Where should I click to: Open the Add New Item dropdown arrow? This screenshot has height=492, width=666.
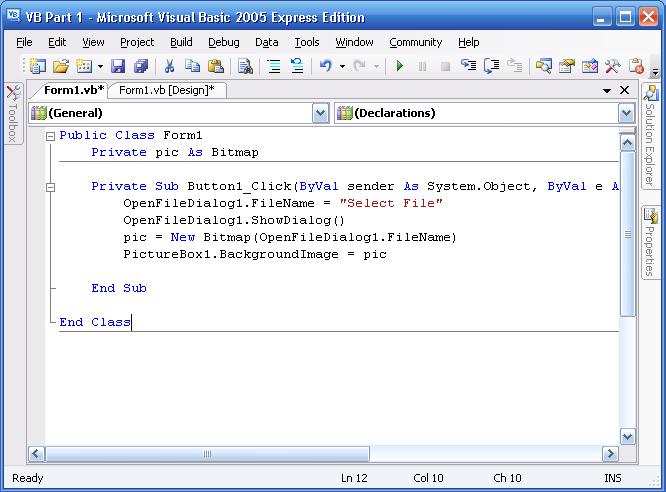pos(100,66)
